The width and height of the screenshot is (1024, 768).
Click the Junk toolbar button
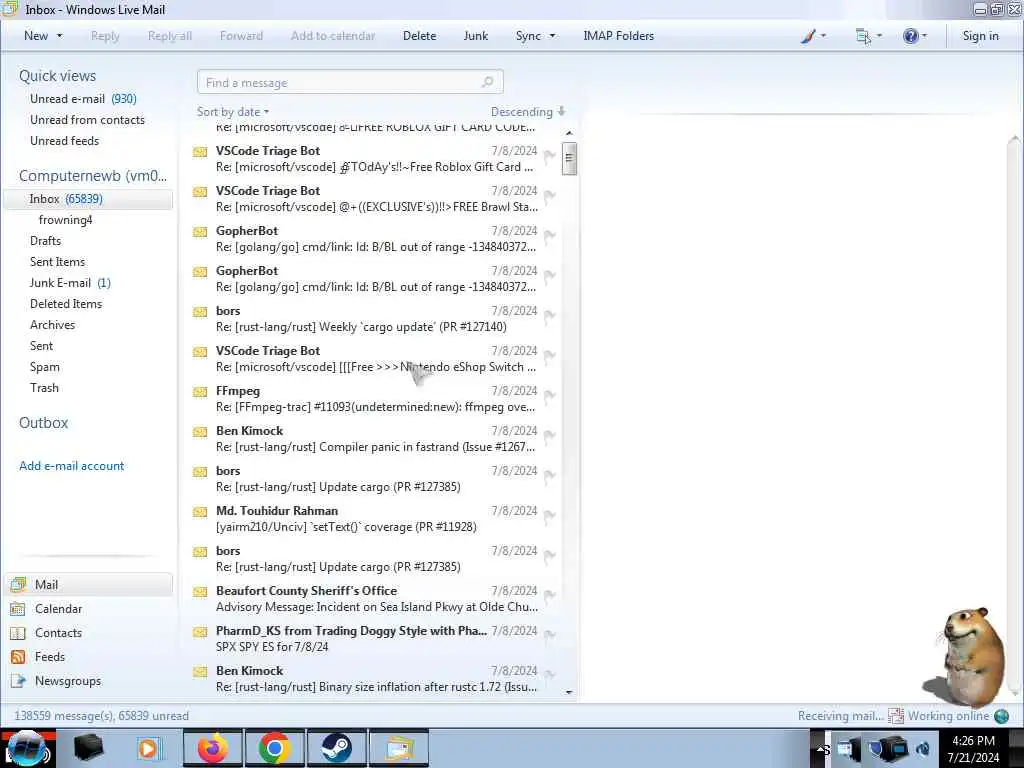pos(475,36)
